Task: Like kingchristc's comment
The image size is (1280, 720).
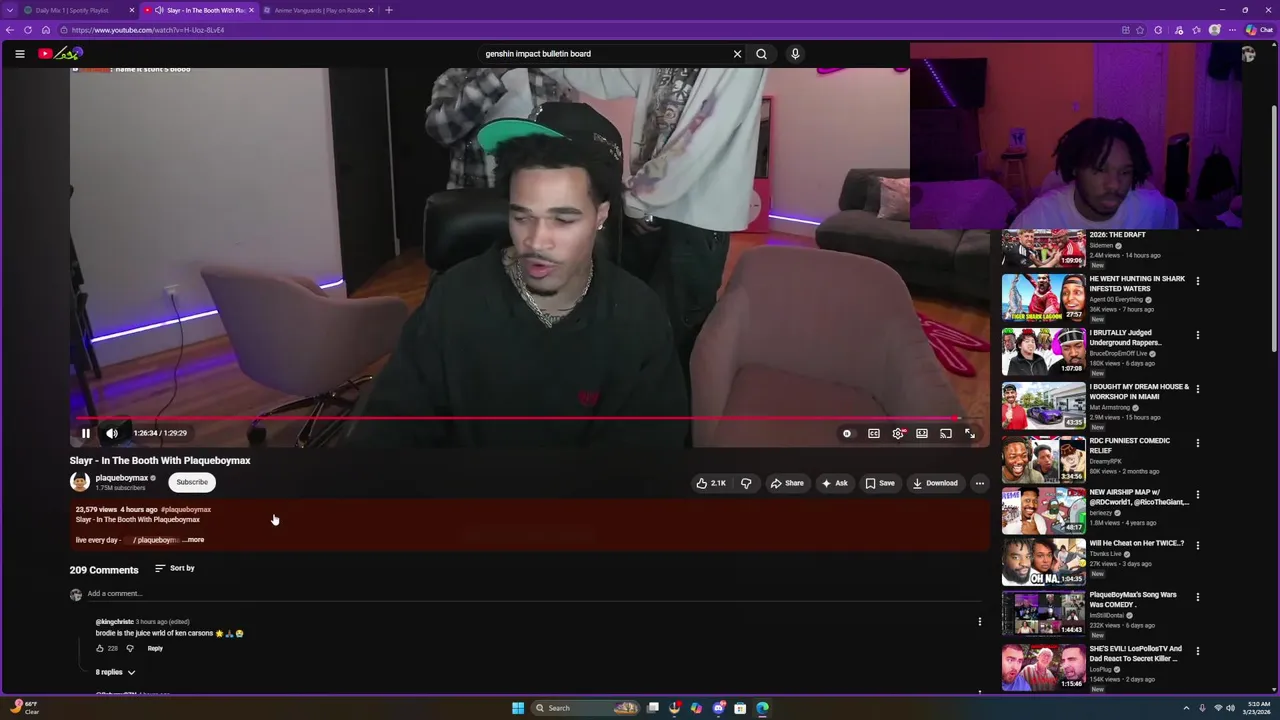Action: pos(99,648)
